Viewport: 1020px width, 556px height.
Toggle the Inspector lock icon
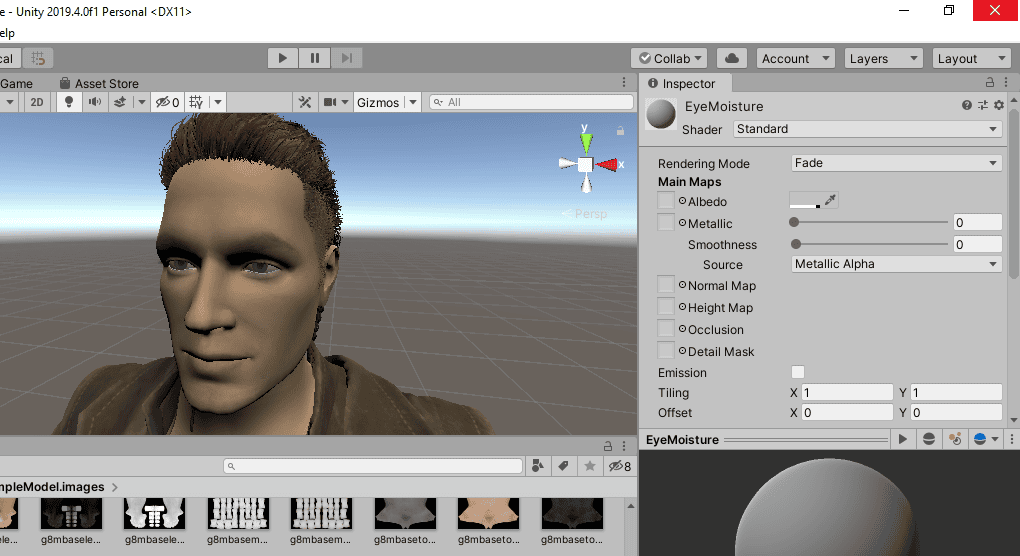(x=990, y=83)
